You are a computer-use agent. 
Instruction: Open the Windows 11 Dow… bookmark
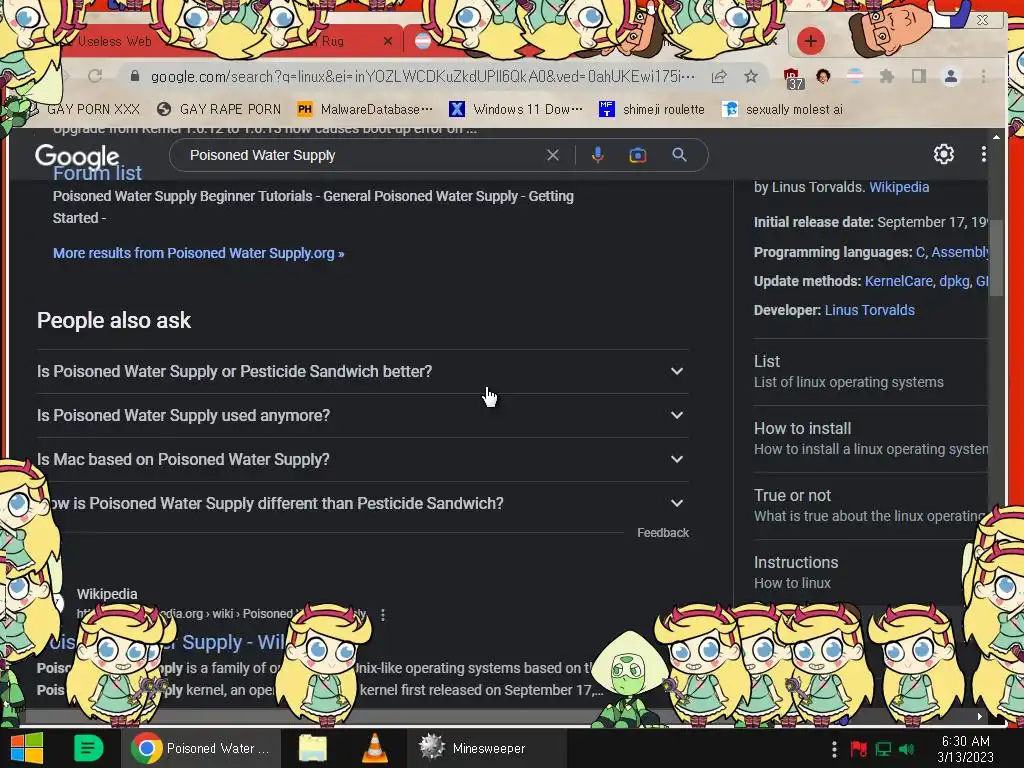516,109
